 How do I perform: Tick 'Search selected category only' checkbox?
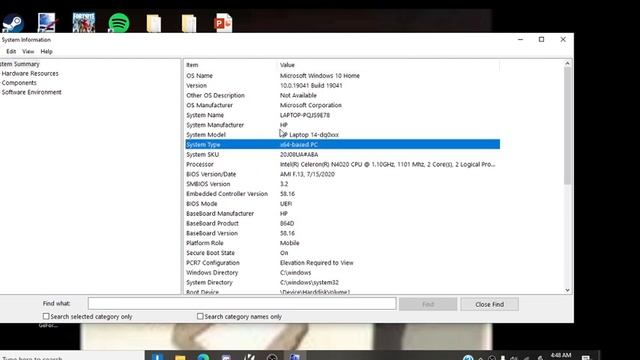(x=46, y=316)
